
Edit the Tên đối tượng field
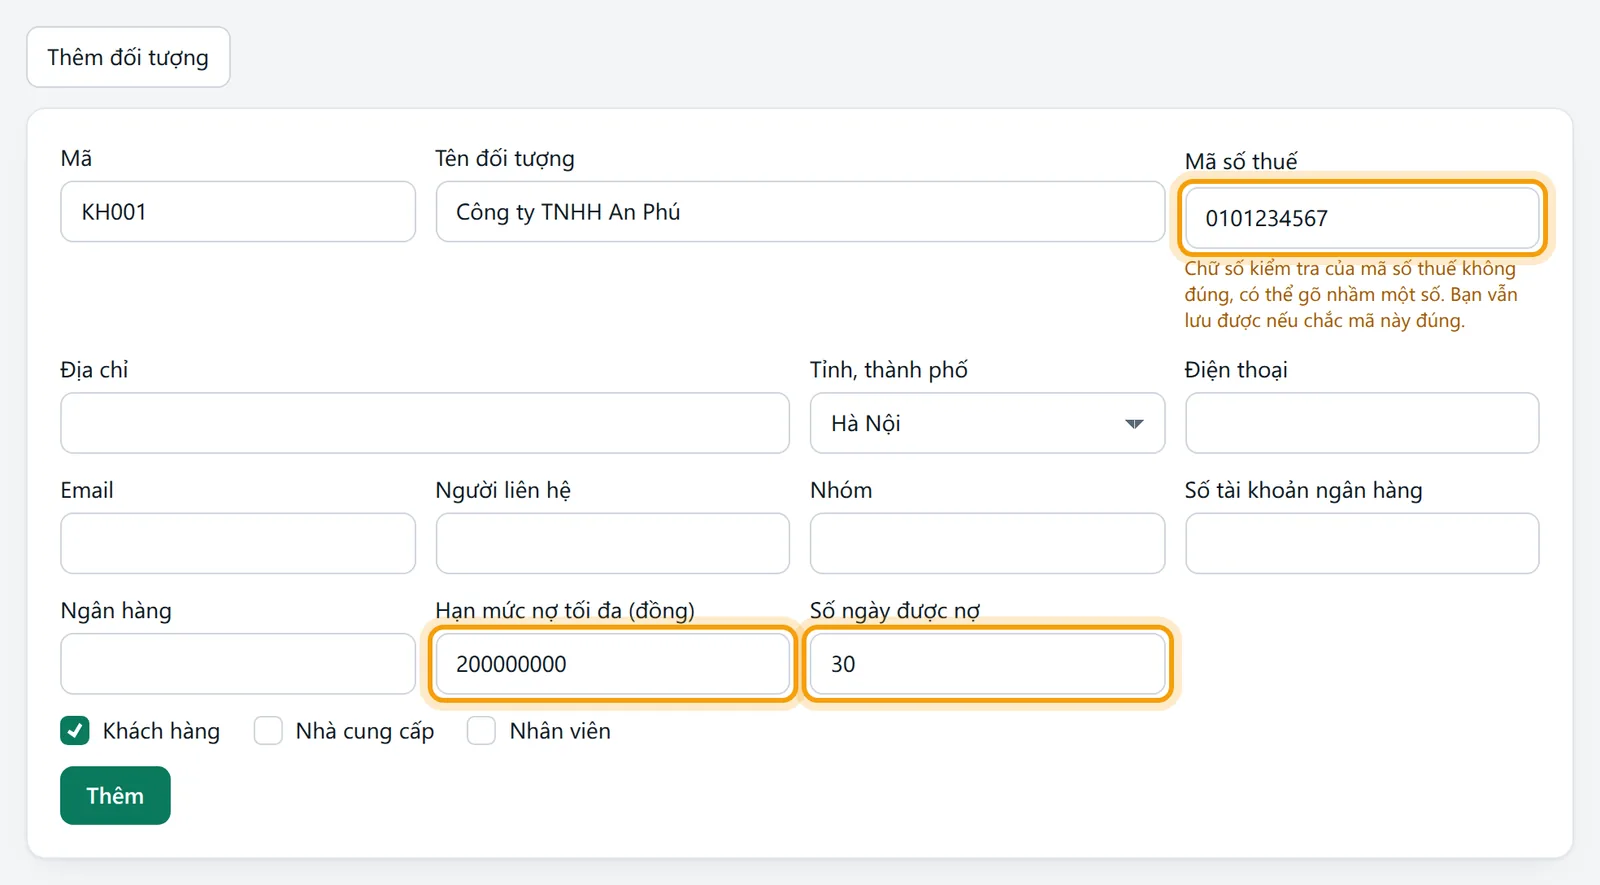coord(800,211)
